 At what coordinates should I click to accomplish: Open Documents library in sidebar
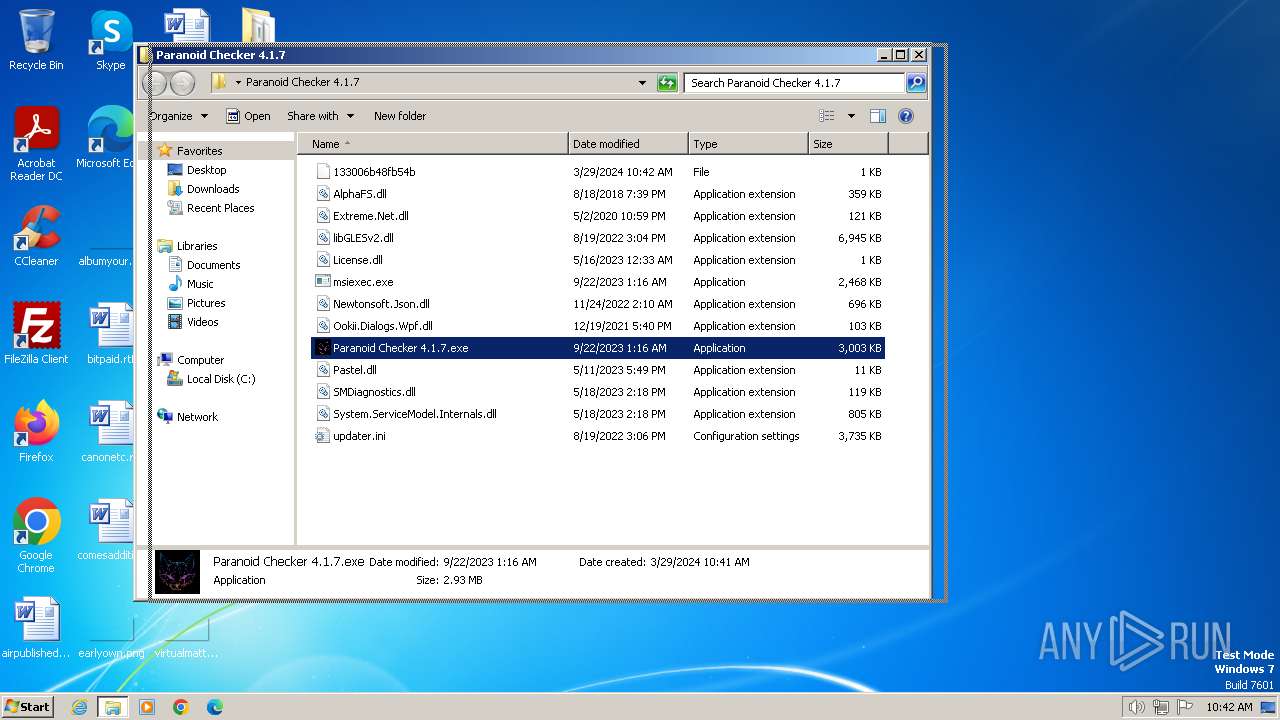213,265
